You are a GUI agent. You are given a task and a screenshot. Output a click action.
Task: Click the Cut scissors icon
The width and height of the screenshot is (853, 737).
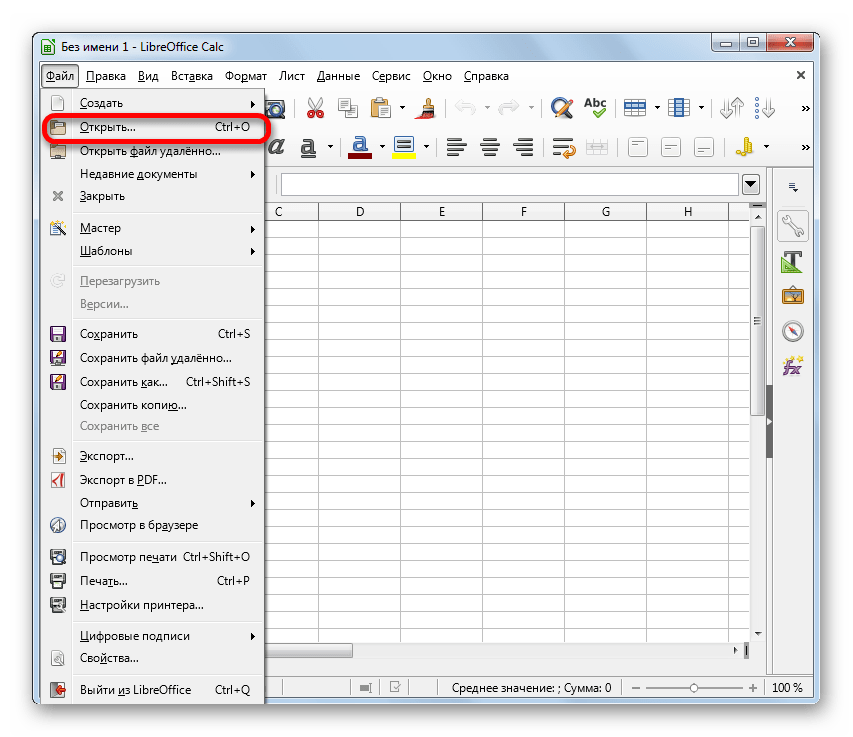(315, 108)
